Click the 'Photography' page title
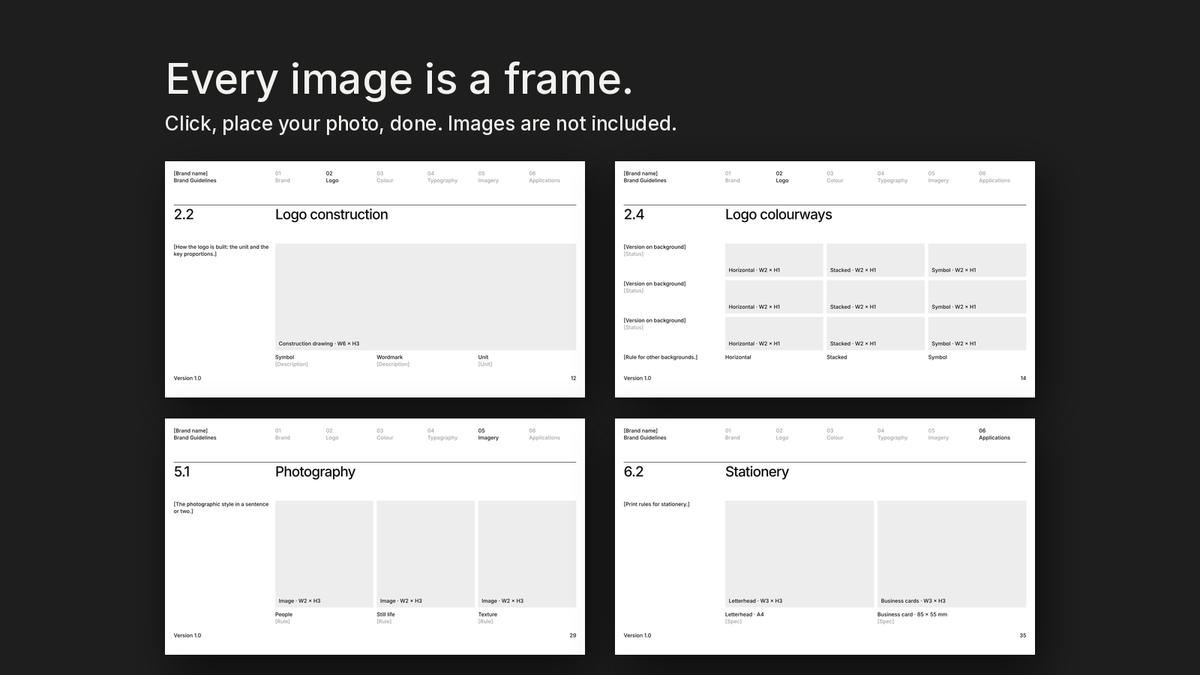 pos(315,472)
